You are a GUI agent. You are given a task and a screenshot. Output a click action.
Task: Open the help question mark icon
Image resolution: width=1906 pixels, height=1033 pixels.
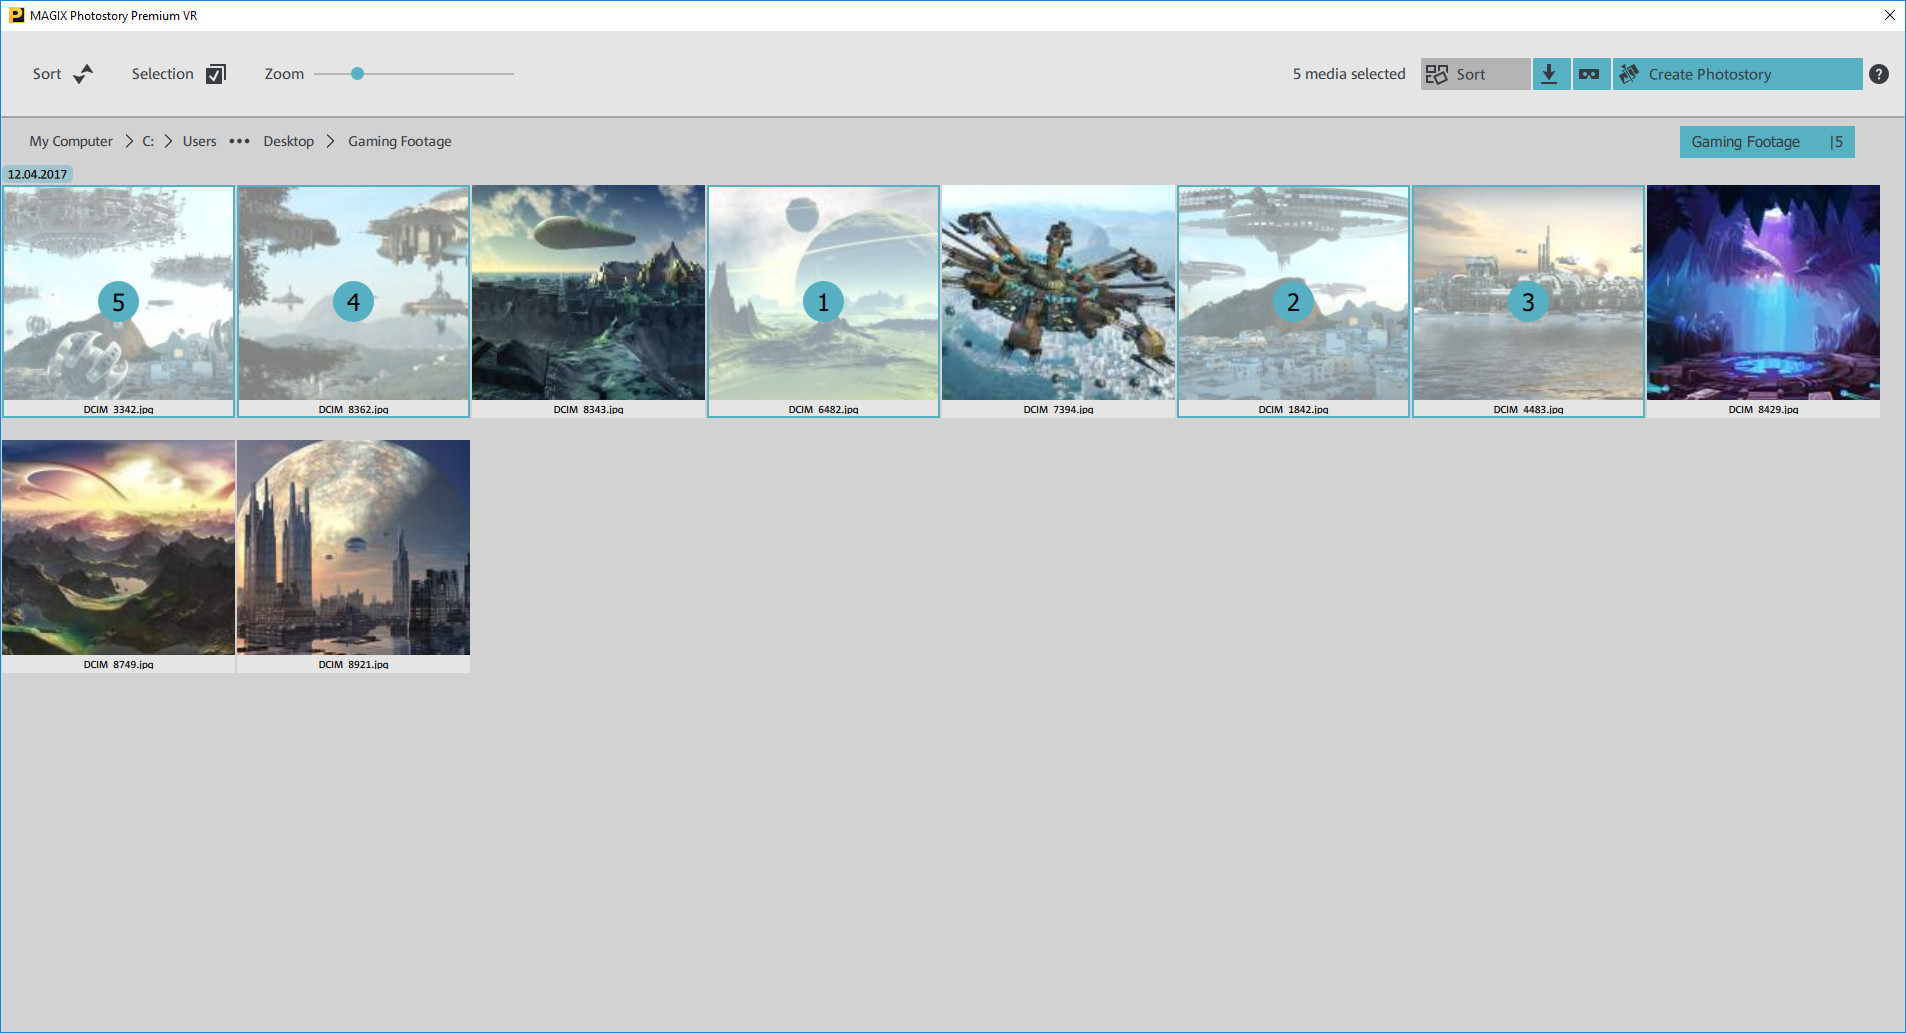click(x=1879, y=73)
